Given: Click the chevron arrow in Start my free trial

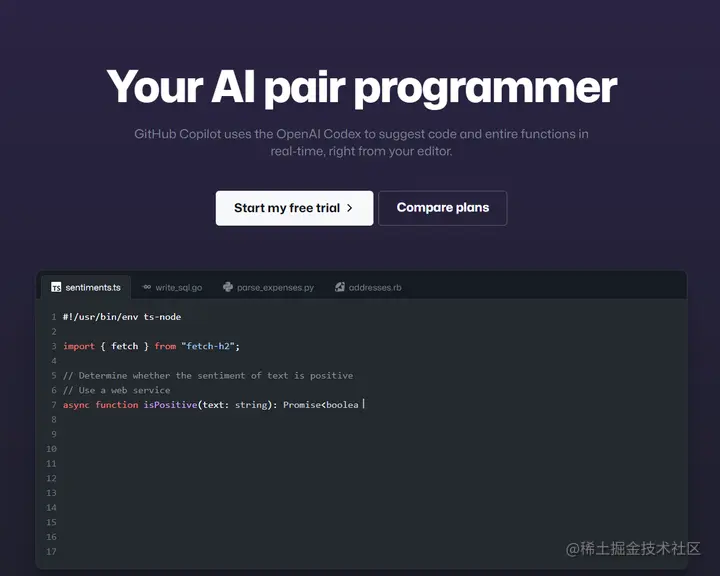Looking at the screenshot, I should tap(349, 208).
